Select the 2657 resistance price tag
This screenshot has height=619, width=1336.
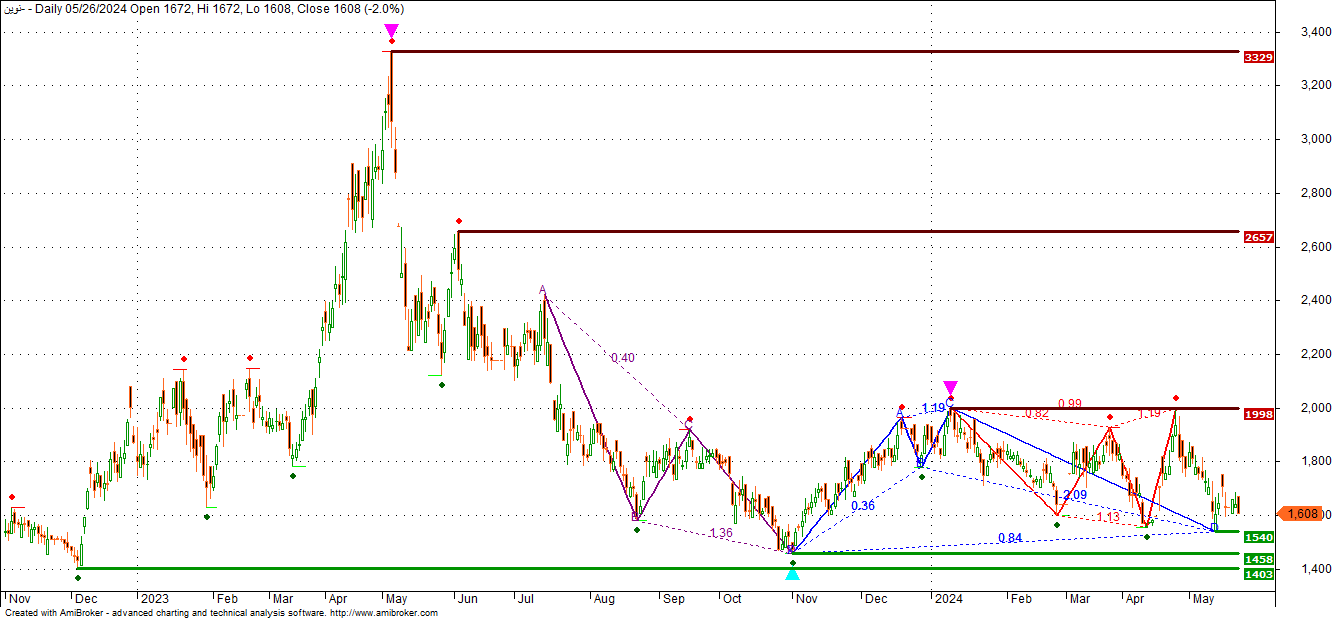click(x=1258, y=237)
